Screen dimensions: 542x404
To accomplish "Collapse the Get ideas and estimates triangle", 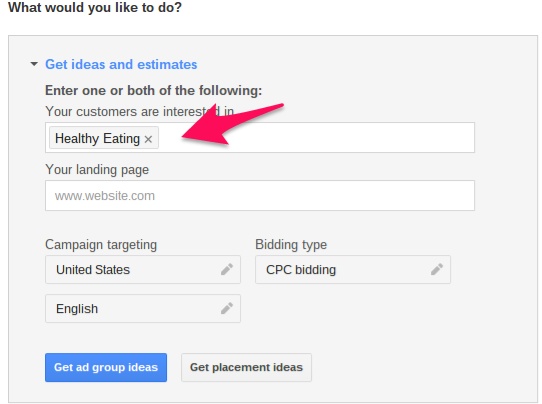I will (x=34, y=64).
